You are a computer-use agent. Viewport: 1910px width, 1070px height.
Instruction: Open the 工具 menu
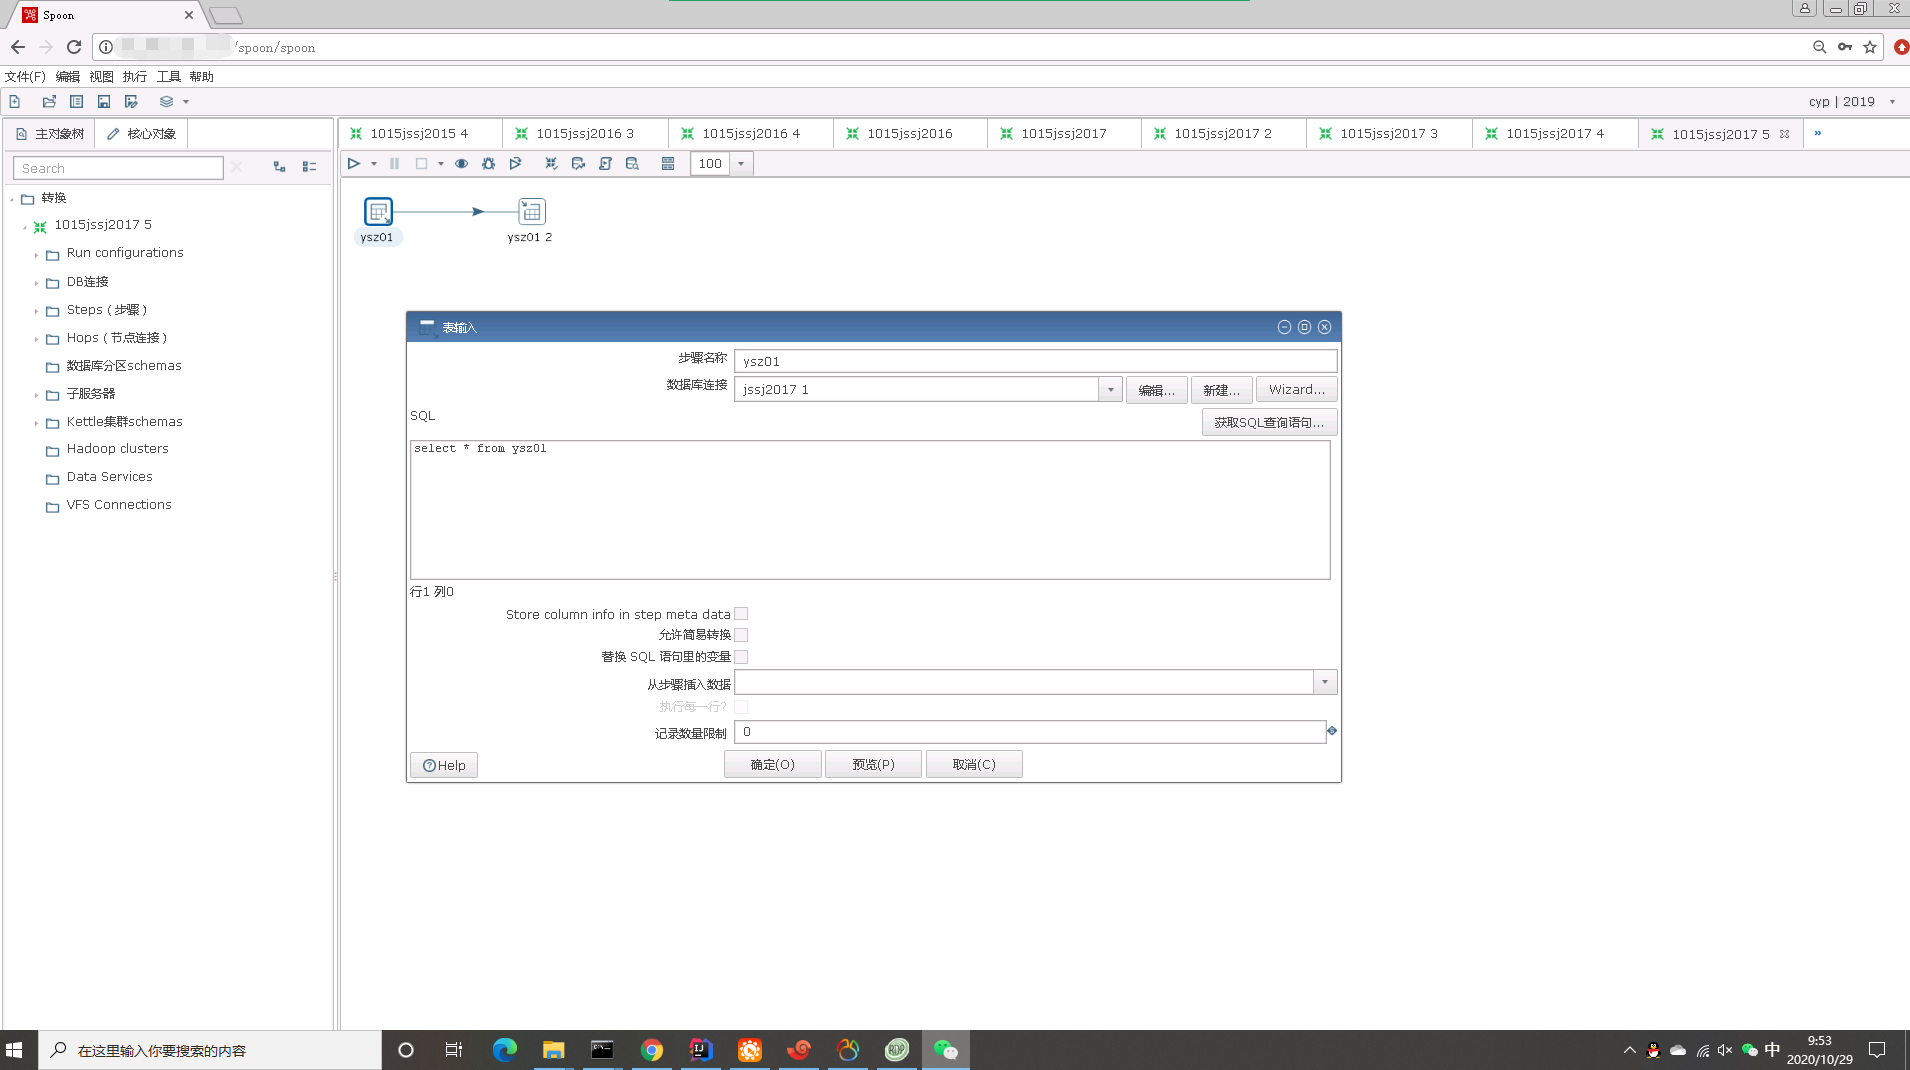[169, 77]
